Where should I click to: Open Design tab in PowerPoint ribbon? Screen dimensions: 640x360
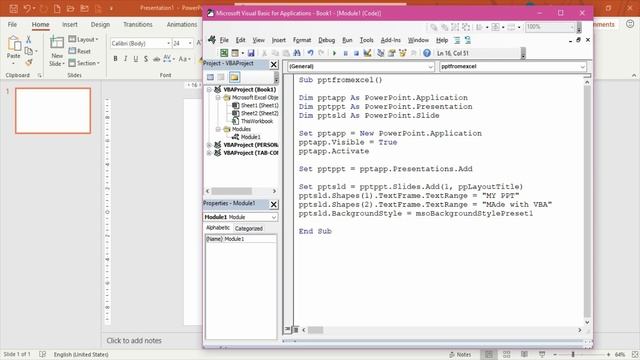click(100, 24)
